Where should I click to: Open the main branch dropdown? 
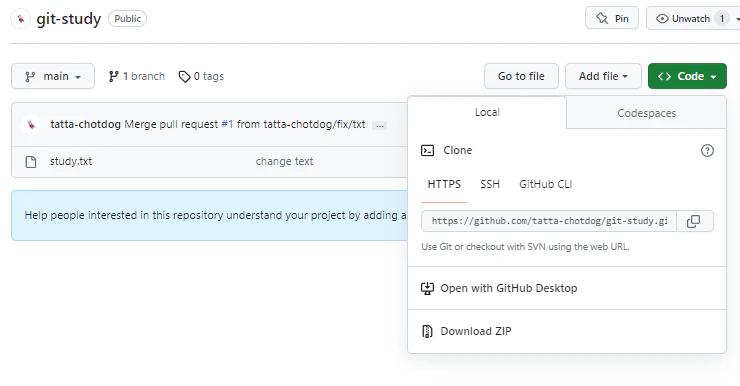53,76
